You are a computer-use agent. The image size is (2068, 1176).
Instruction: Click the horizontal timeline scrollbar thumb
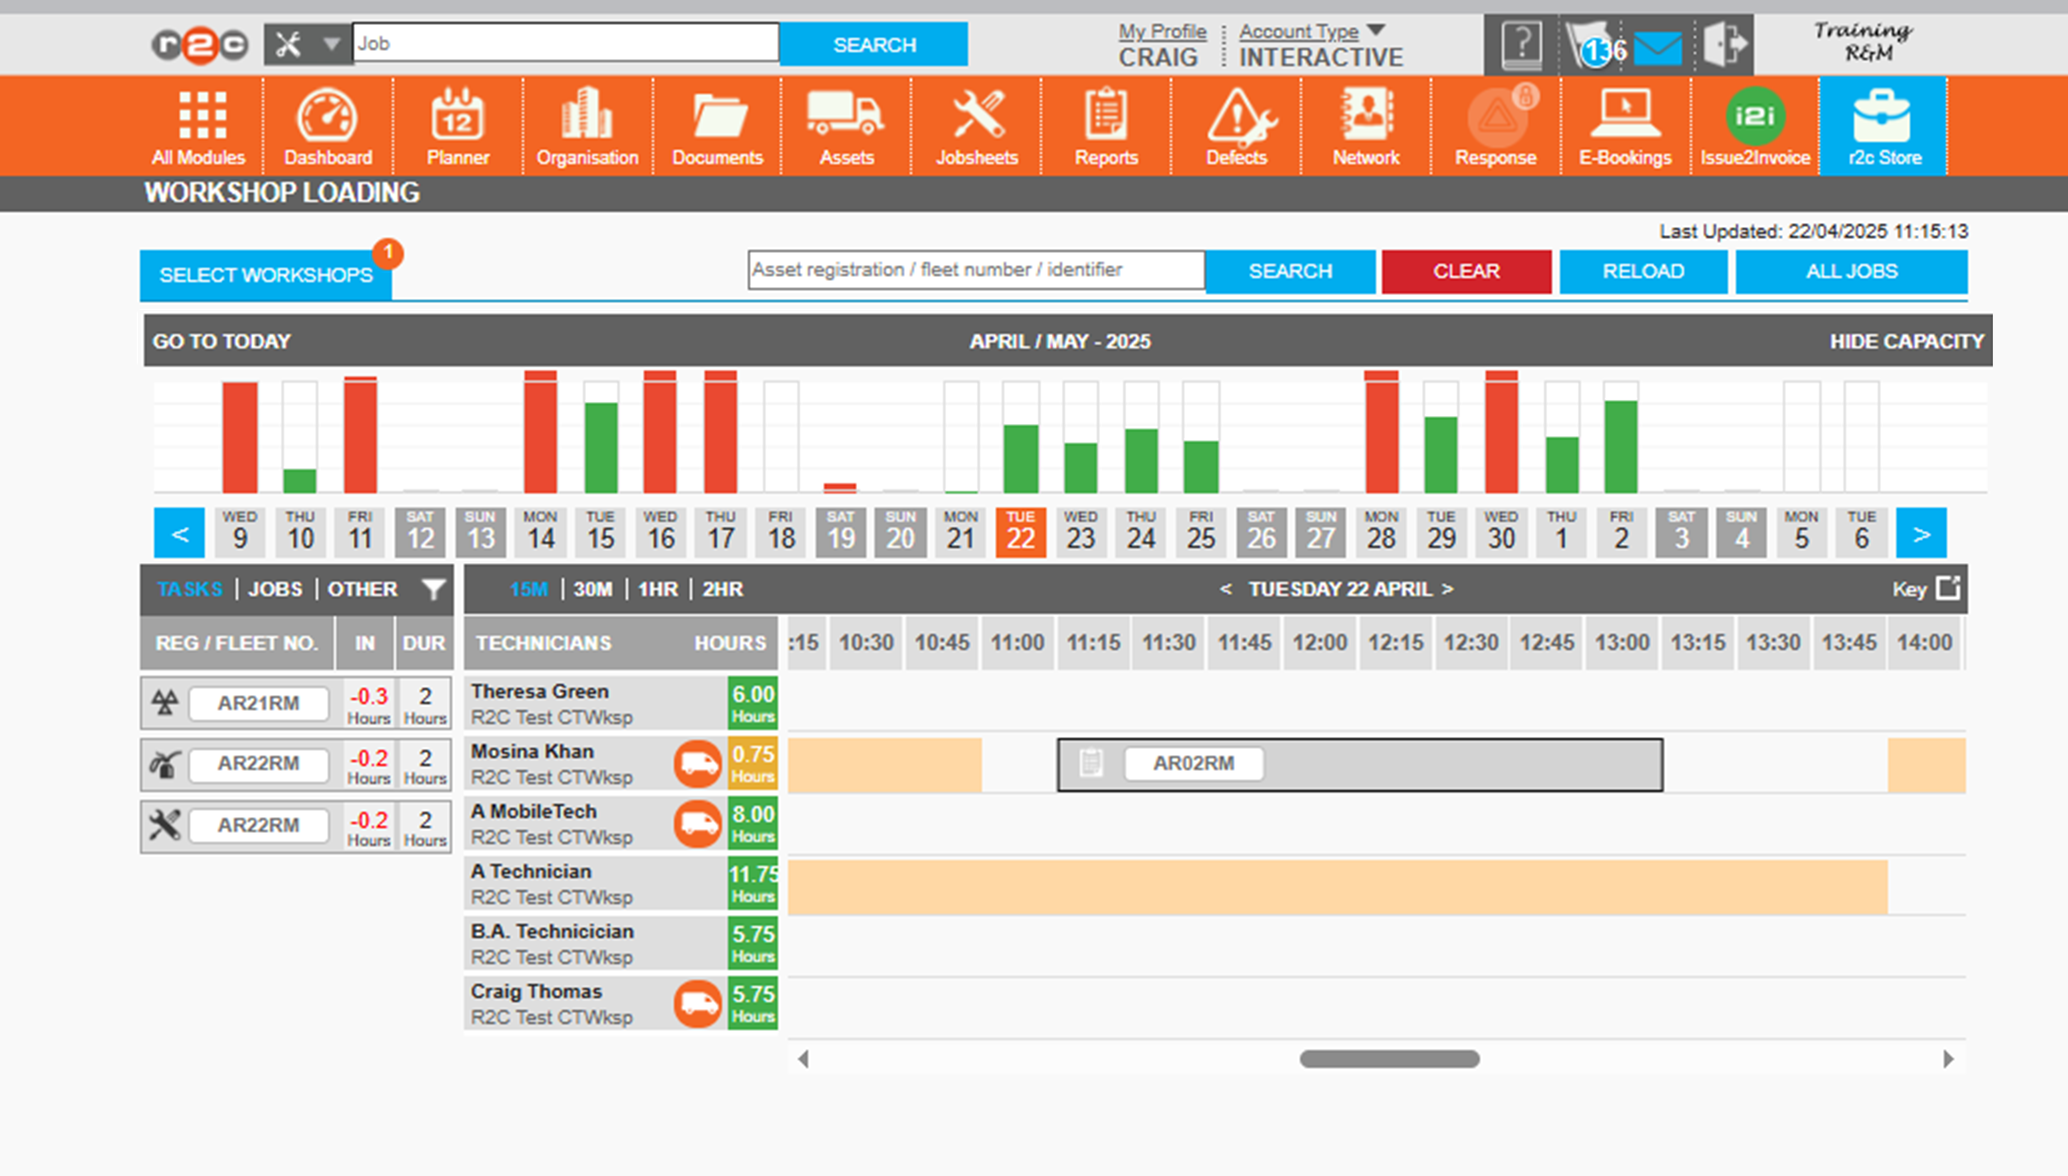(x=1389, y=1059)
